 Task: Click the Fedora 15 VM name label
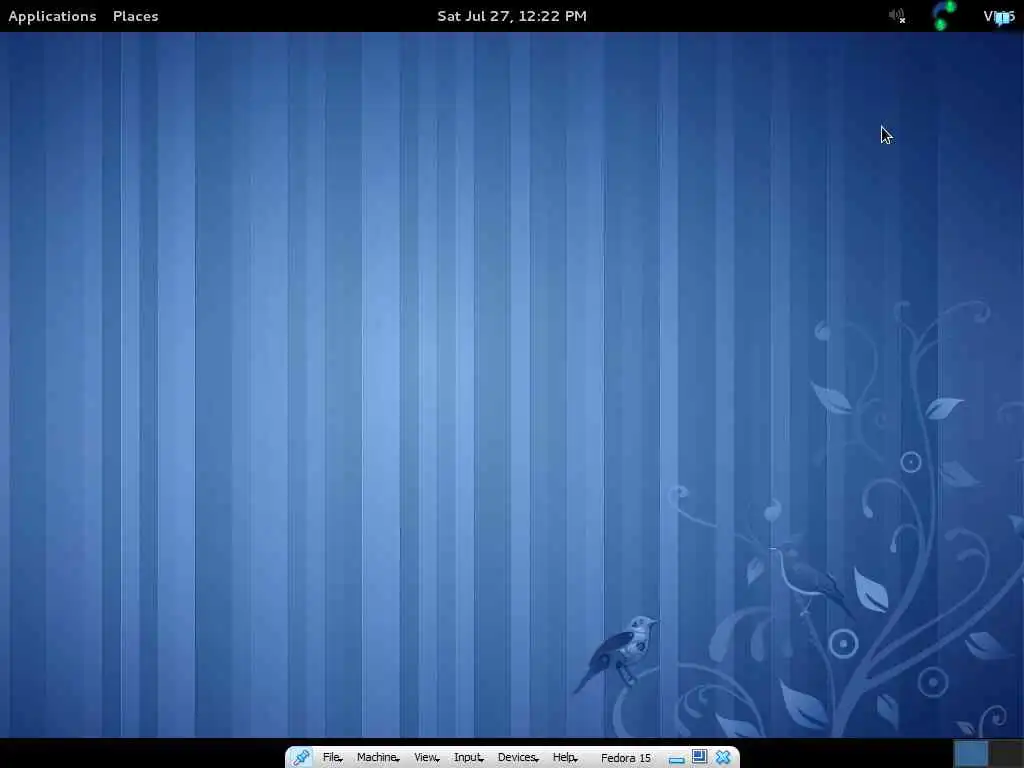(x=626, y=758)
